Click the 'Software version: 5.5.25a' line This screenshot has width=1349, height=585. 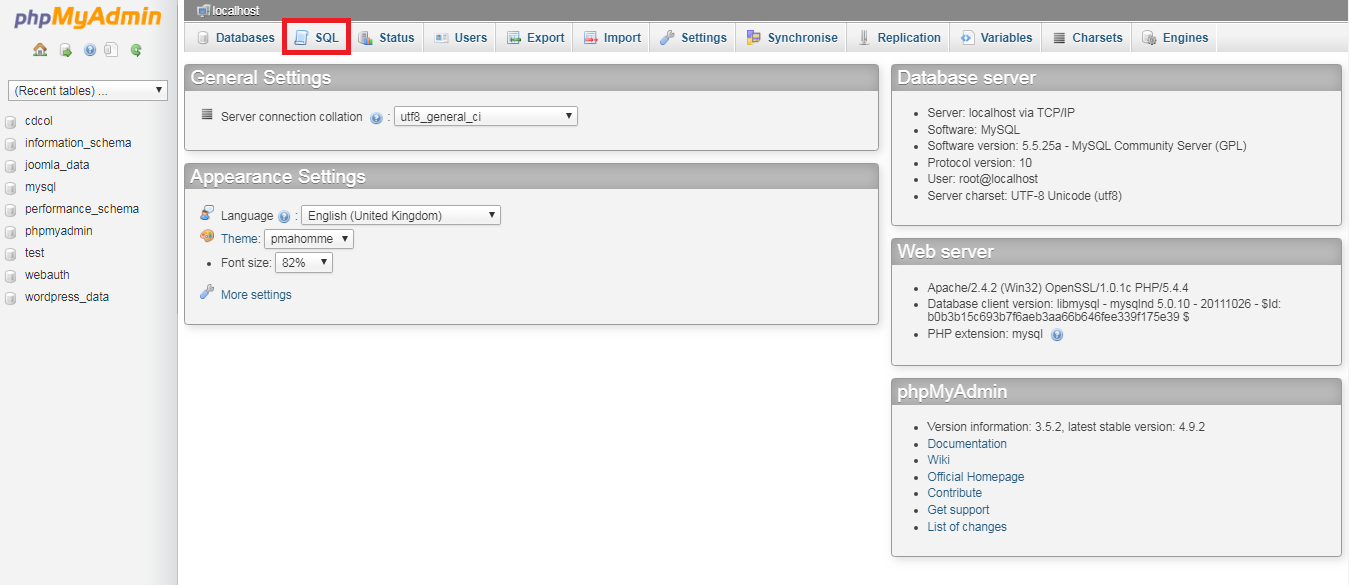1087,146
